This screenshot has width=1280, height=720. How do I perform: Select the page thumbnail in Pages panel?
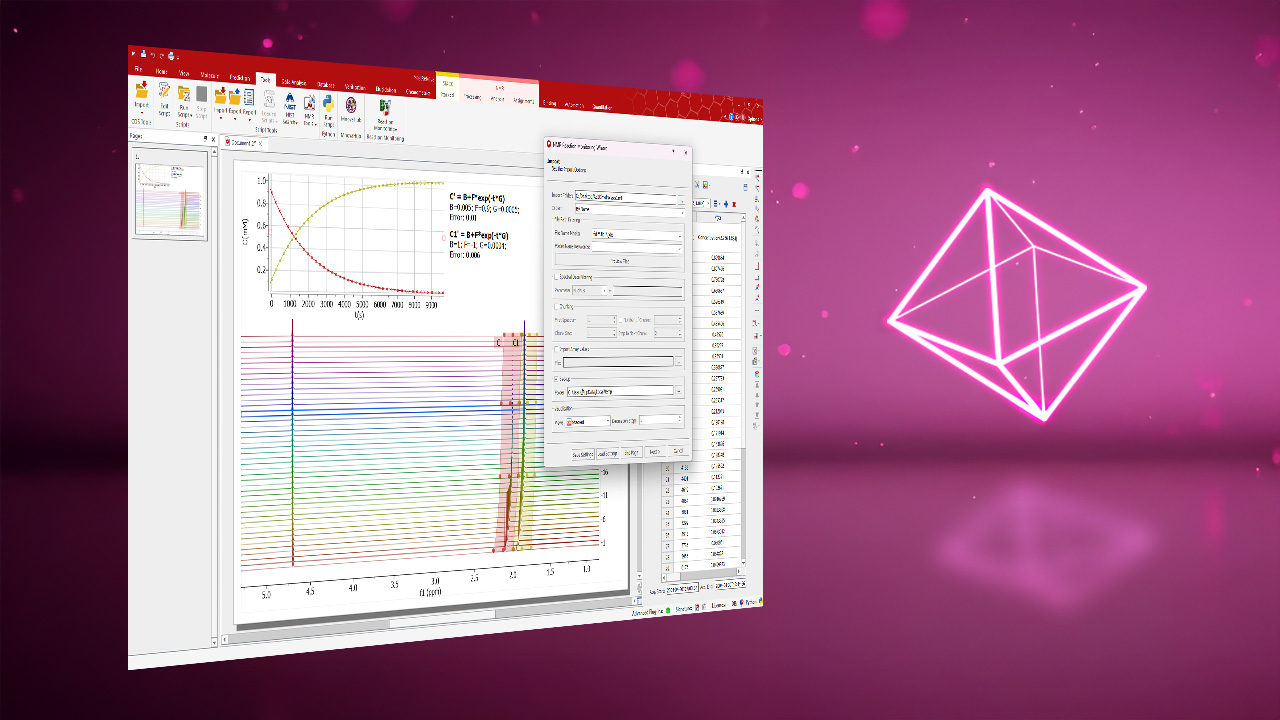click(x=170, y=196)
